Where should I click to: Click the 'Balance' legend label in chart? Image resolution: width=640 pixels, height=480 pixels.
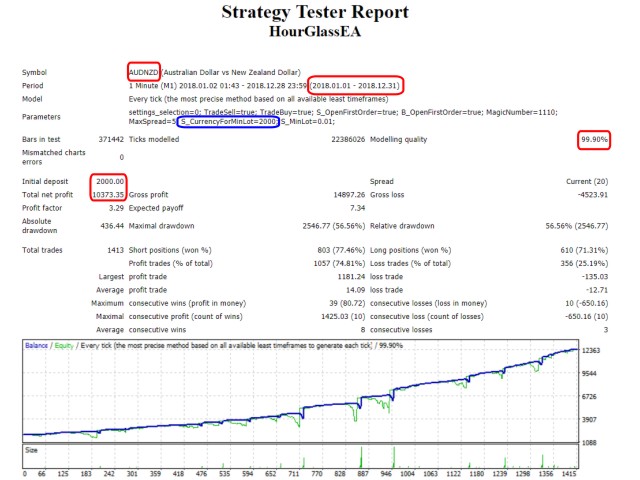(36, 346)
